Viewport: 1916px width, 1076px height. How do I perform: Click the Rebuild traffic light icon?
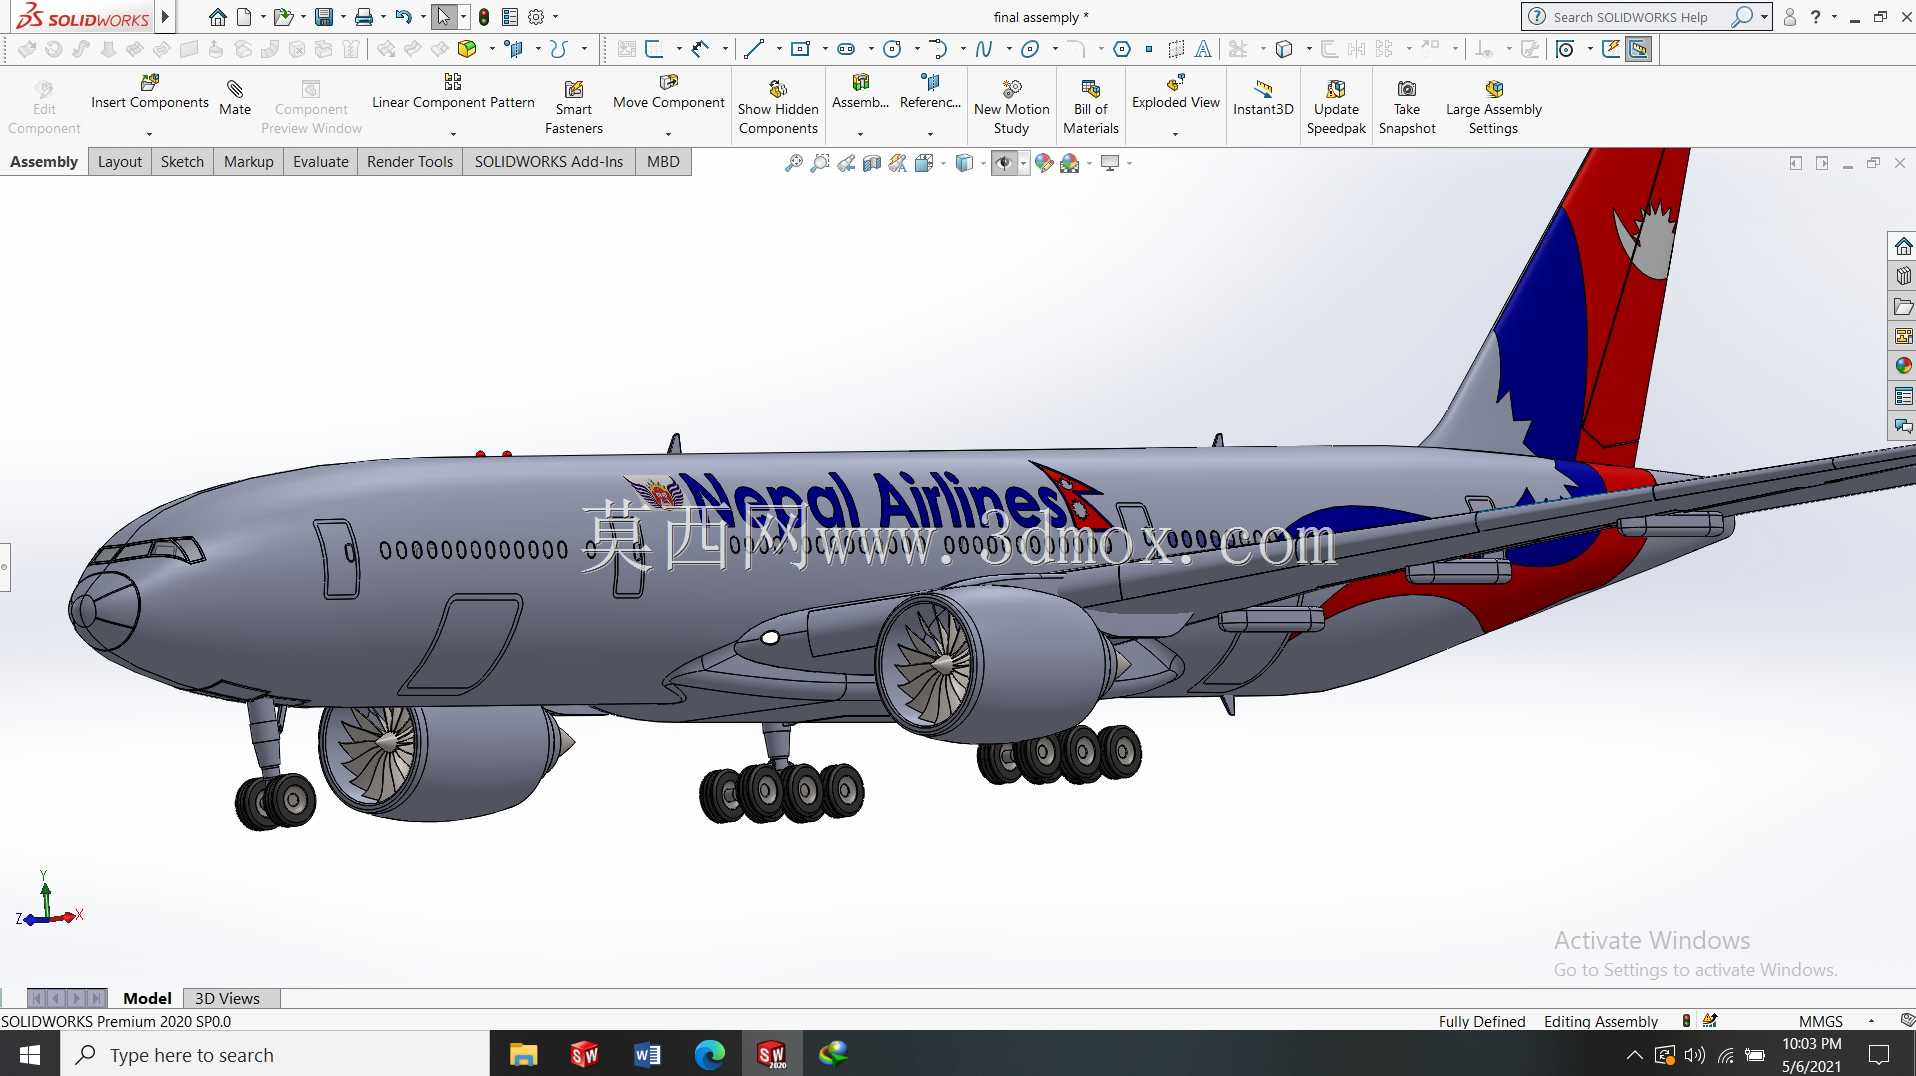pos(484,17)
